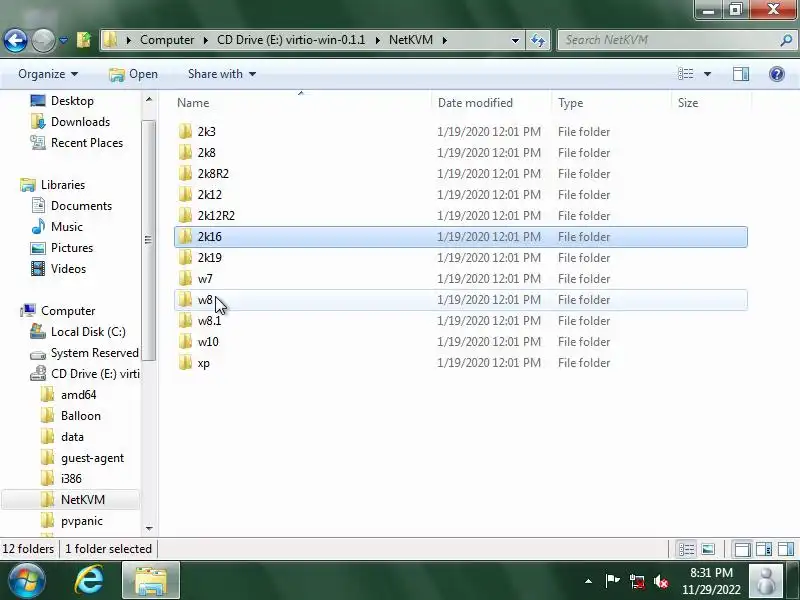The image size is (800, 600).
Task: Expand the view options dropdown arrow
Action: [x=707, y=74]
